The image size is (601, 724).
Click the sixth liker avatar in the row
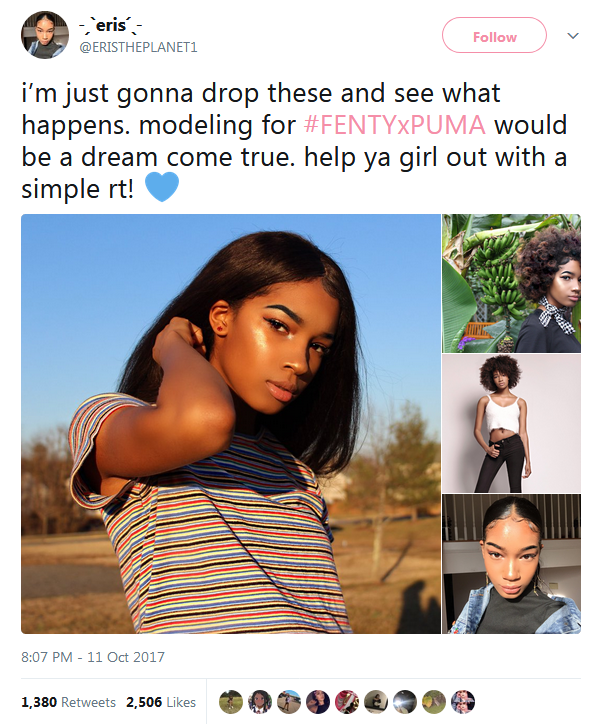pyautogui.click(x=376, y=702)
